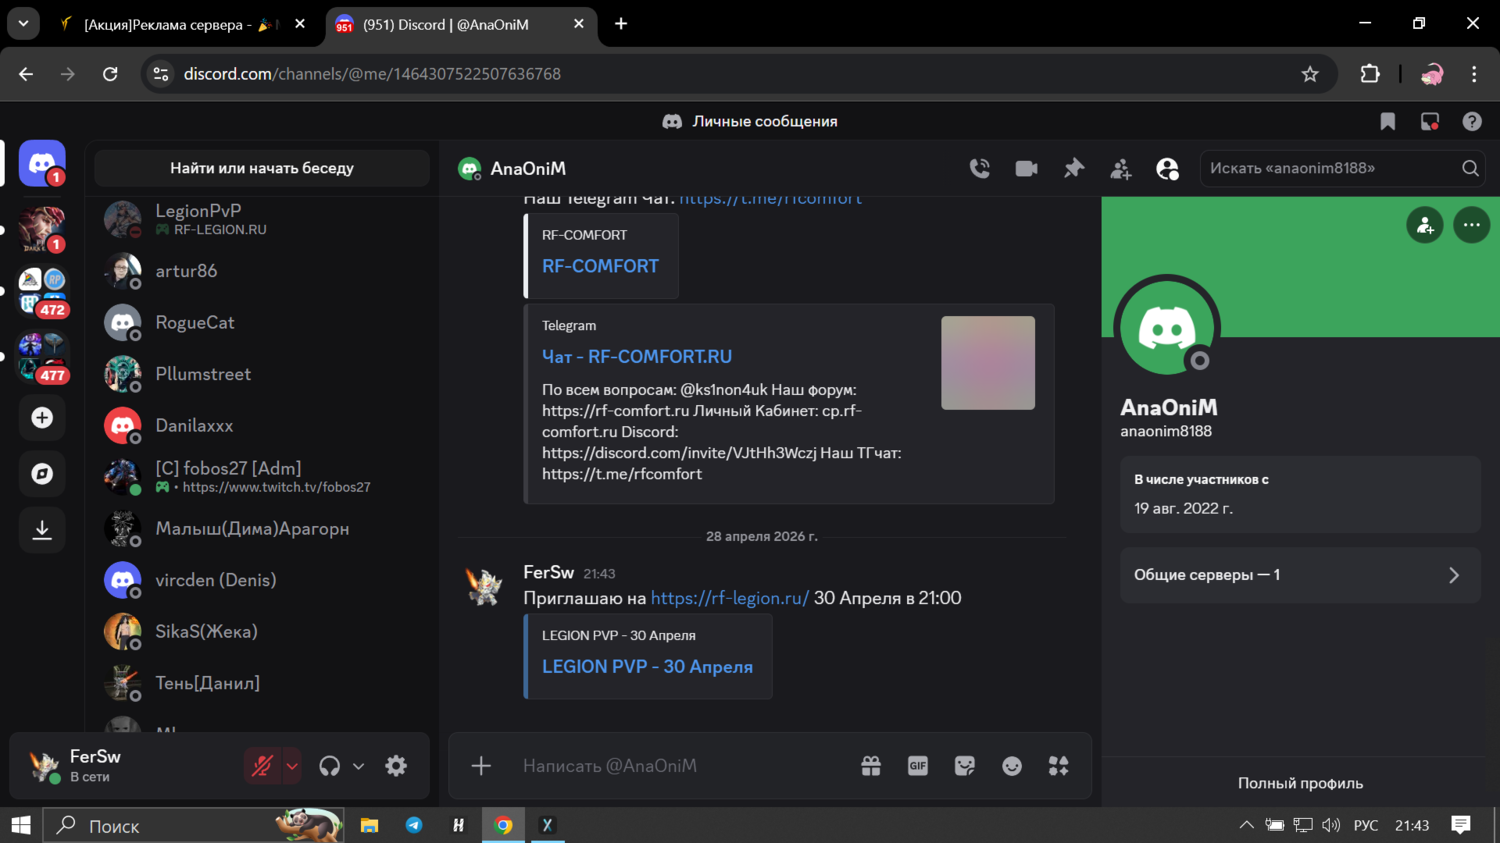Viewport: 1500px width, 843px height.
Task: Open Pllumstreet conversation
Action: point(262,374)
